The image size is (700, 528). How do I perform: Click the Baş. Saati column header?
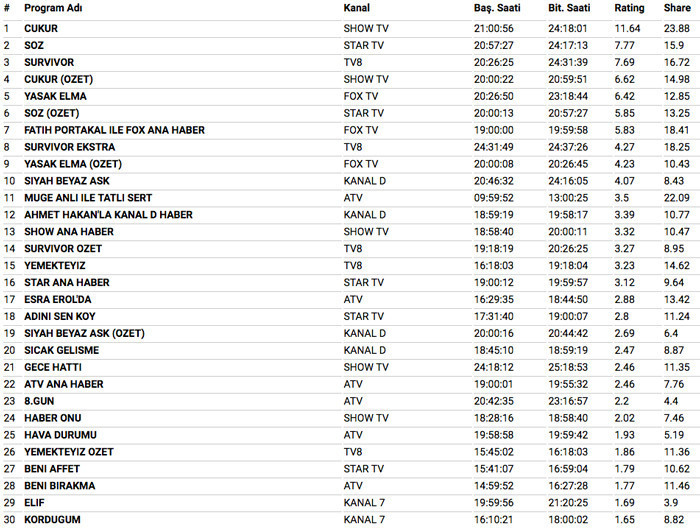[495, 8]
